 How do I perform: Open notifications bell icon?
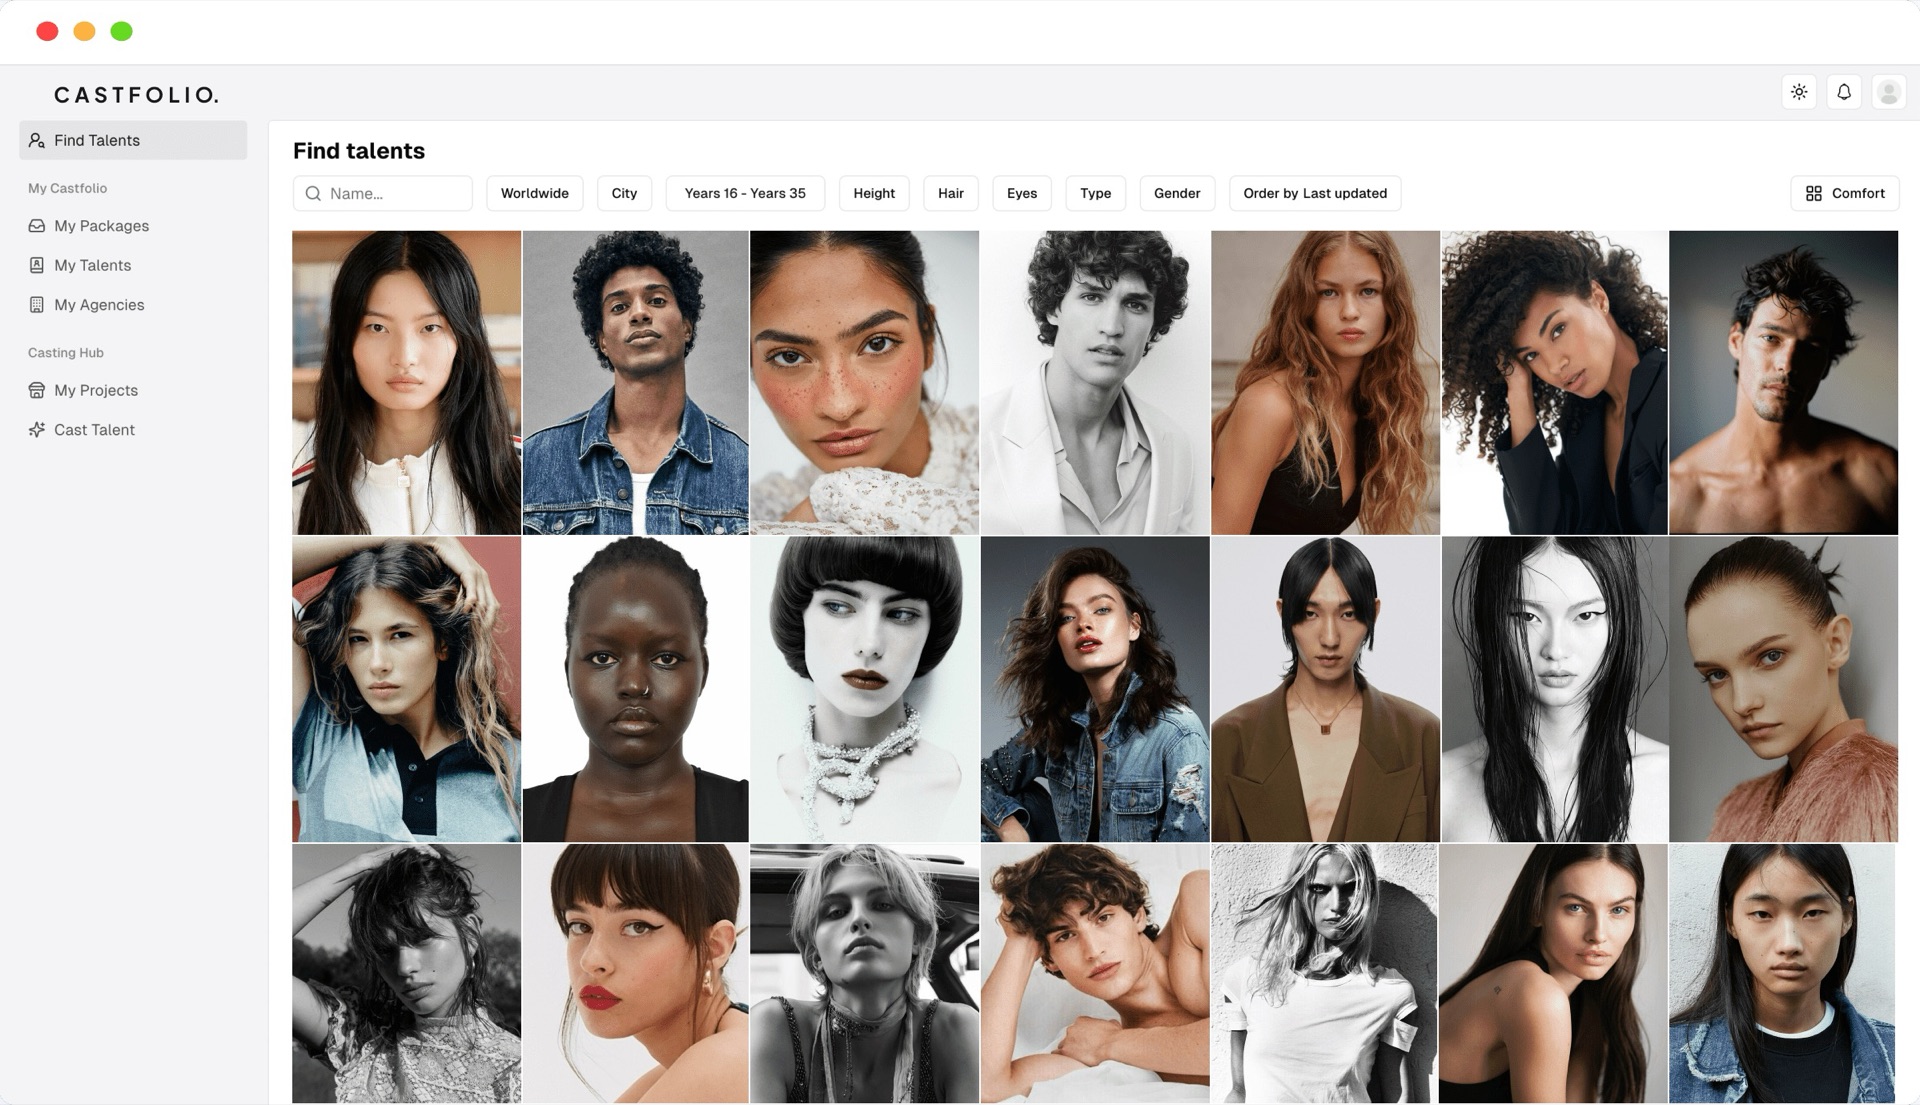point(1844,92)
